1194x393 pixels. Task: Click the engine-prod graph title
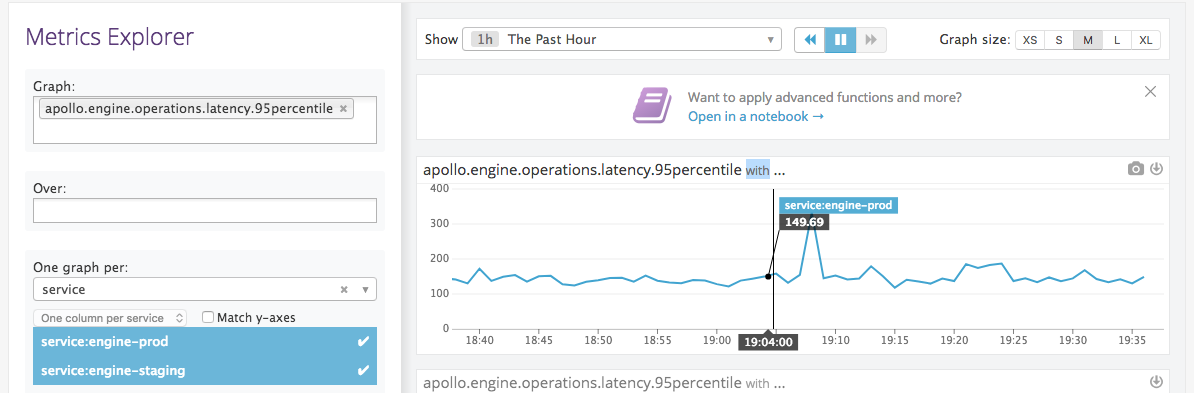604,171
